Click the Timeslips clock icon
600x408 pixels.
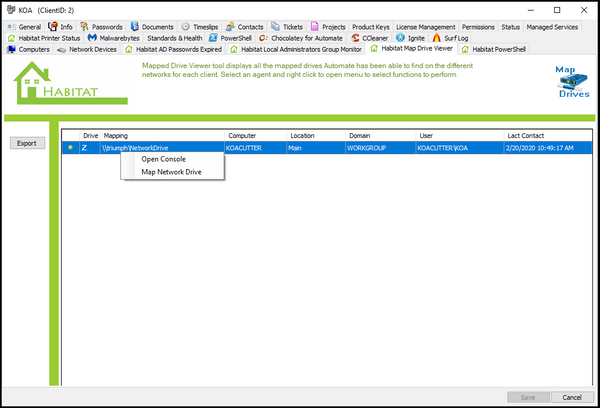coord(186,26)
